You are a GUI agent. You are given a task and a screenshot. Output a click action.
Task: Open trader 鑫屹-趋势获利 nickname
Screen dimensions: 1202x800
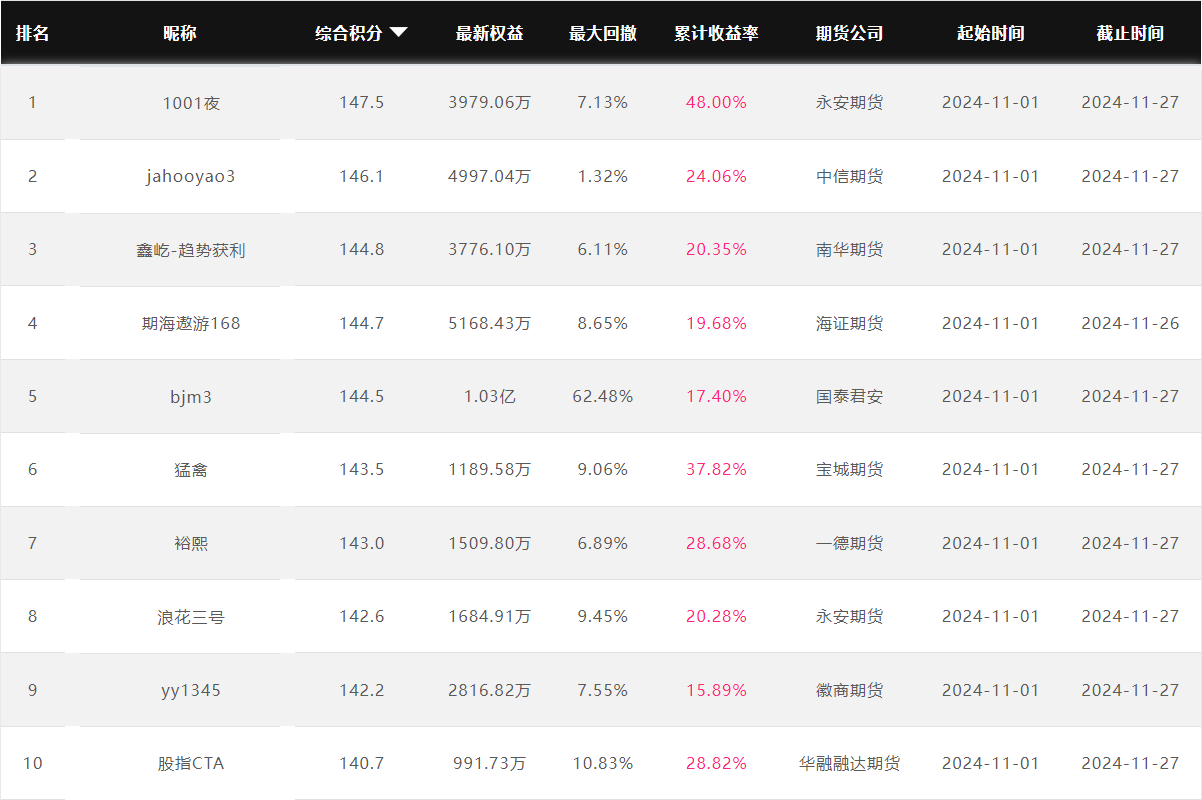pos(191,249)
